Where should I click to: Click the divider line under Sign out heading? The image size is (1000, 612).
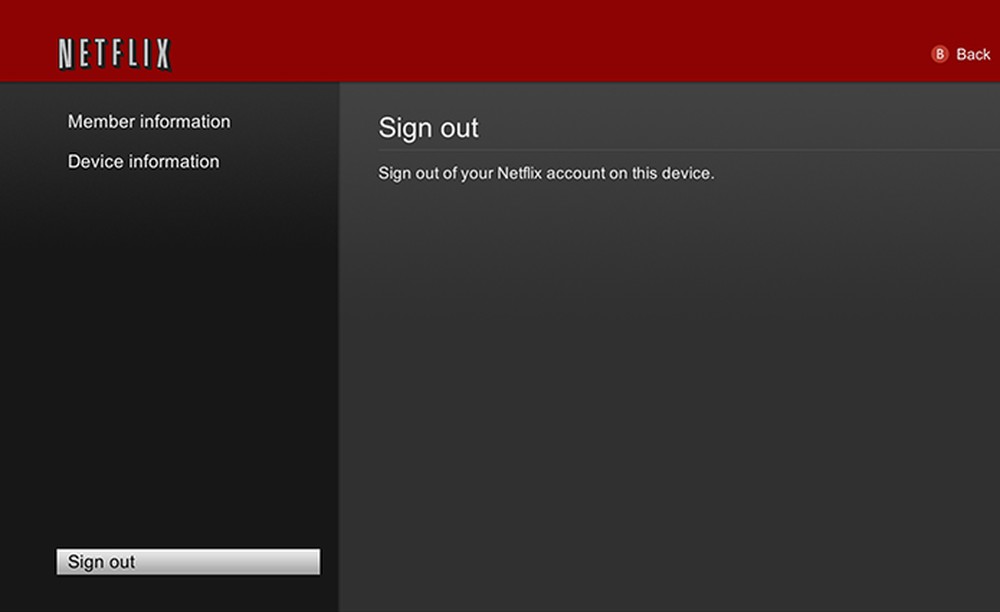click(670, 150)
